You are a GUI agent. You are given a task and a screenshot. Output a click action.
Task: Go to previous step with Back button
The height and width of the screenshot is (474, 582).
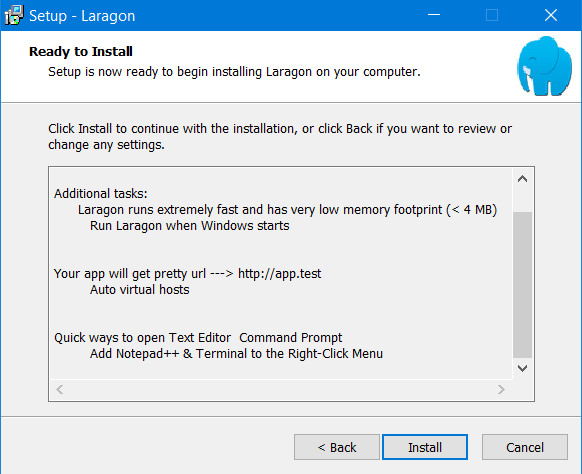pyautogui.click(x=337, y=447)
